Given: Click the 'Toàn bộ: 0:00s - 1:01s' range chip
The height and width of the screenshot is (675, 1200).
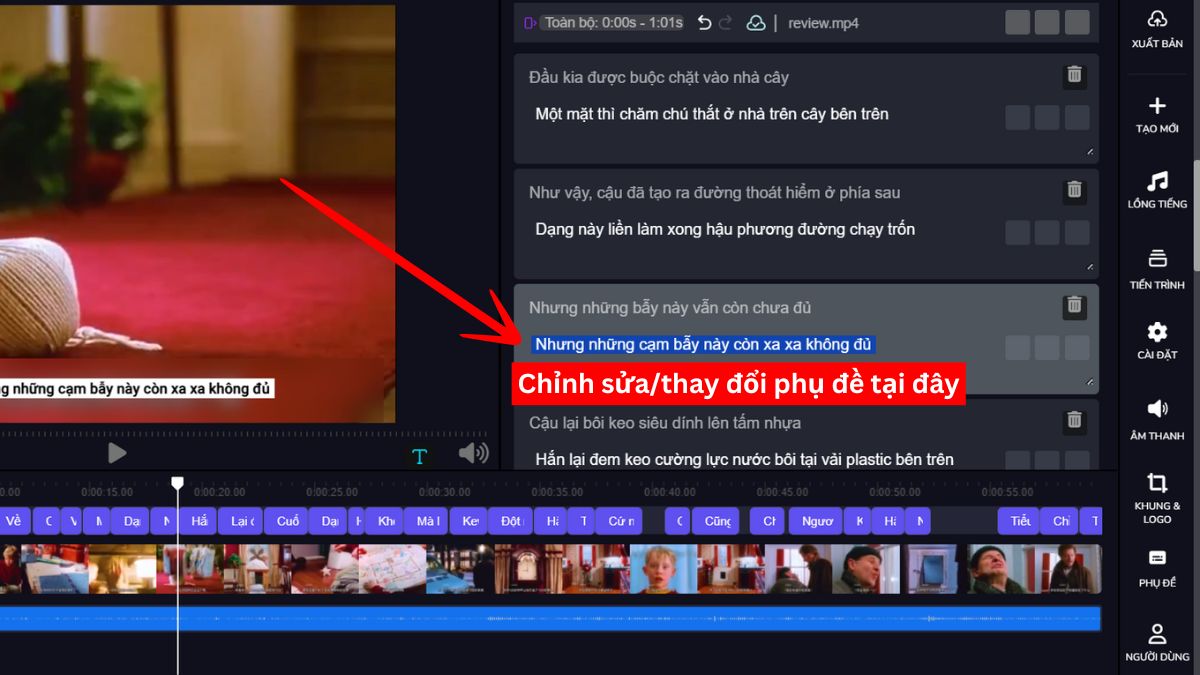Looking at the screenshot, I should click(x=612, y=22).
